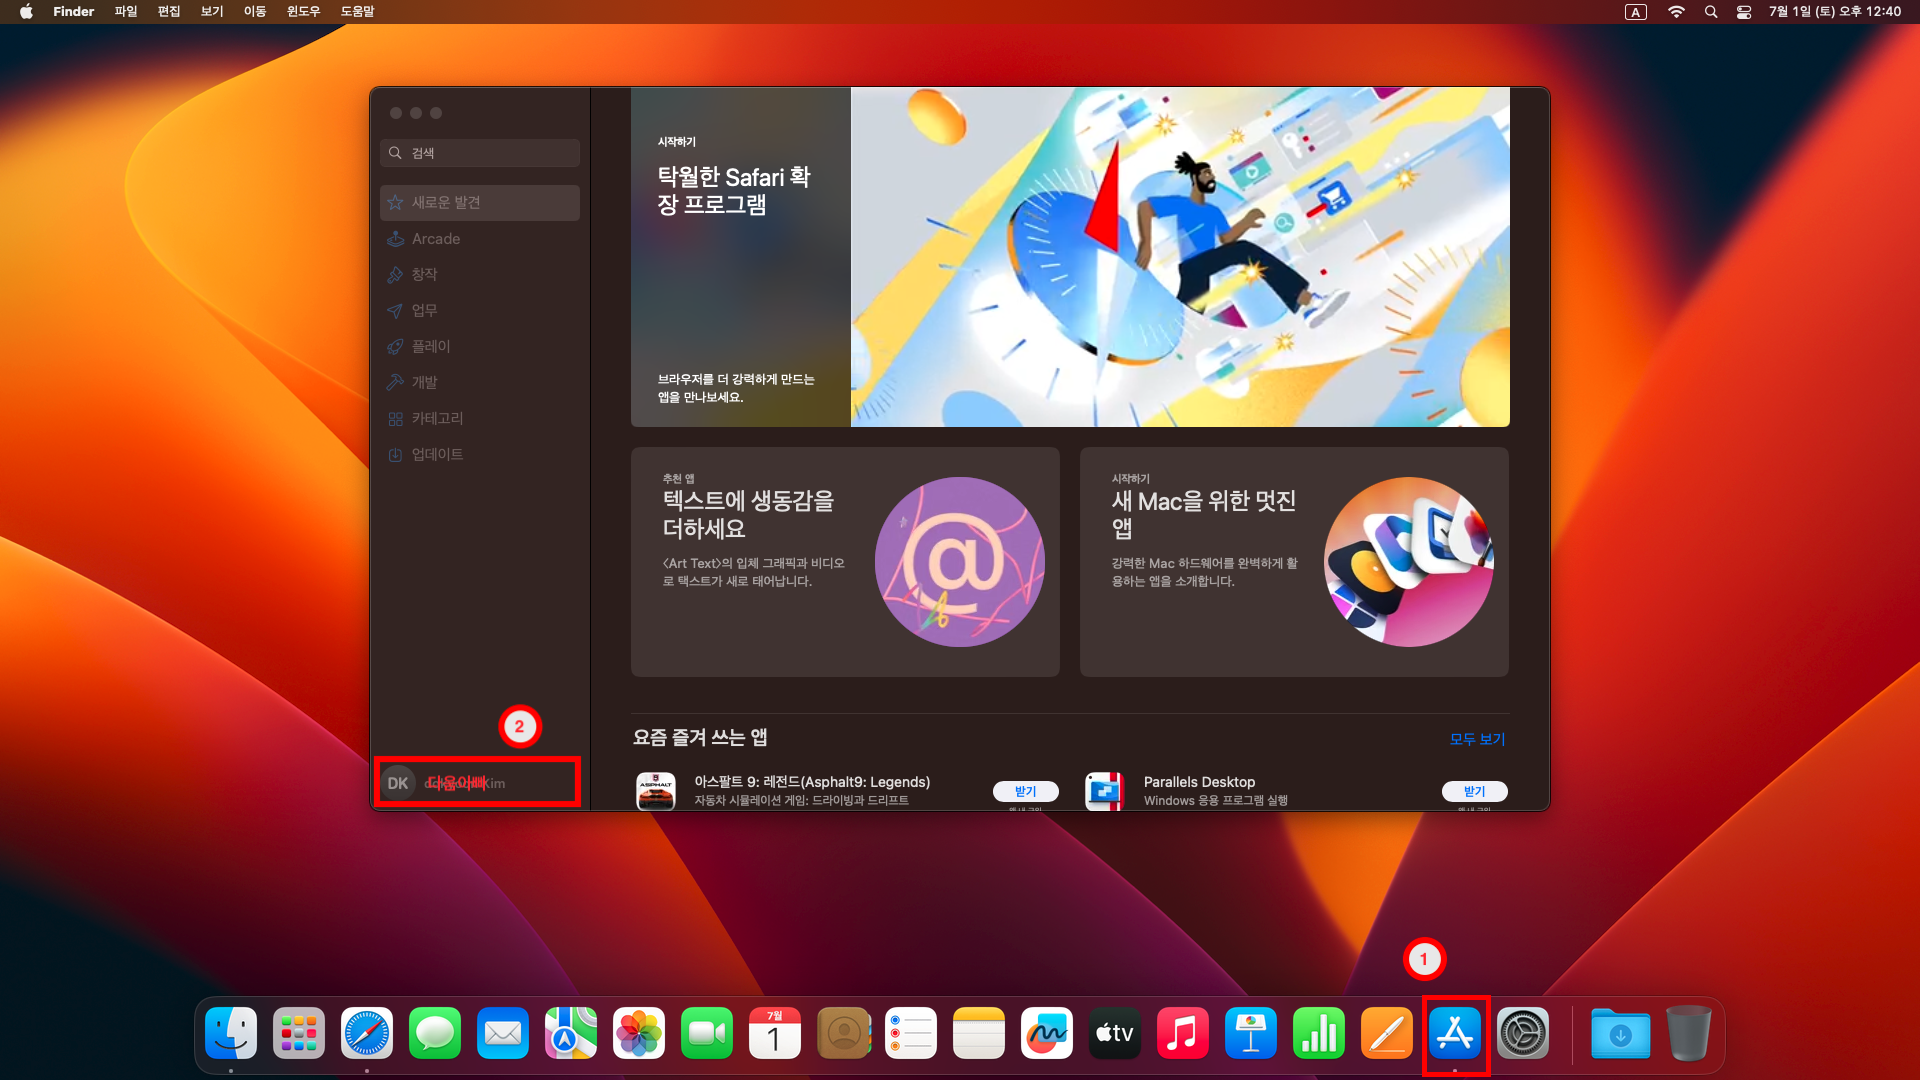This screenshot has width=1920, height=1080.
Task: Open the 도움말 menu
Action: pyautogui.click(x=357, y=12)
